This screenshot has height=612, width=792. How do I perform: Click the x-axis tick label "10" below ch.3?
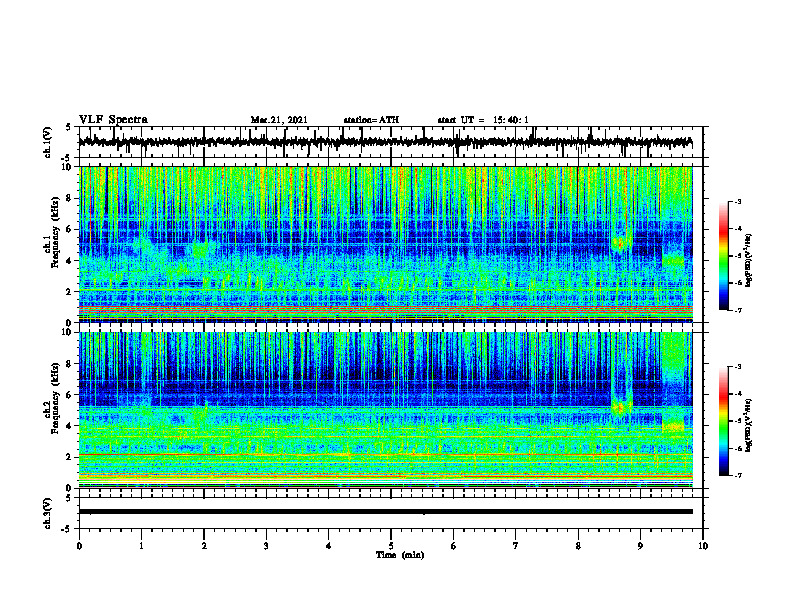(x=703, y=546)
